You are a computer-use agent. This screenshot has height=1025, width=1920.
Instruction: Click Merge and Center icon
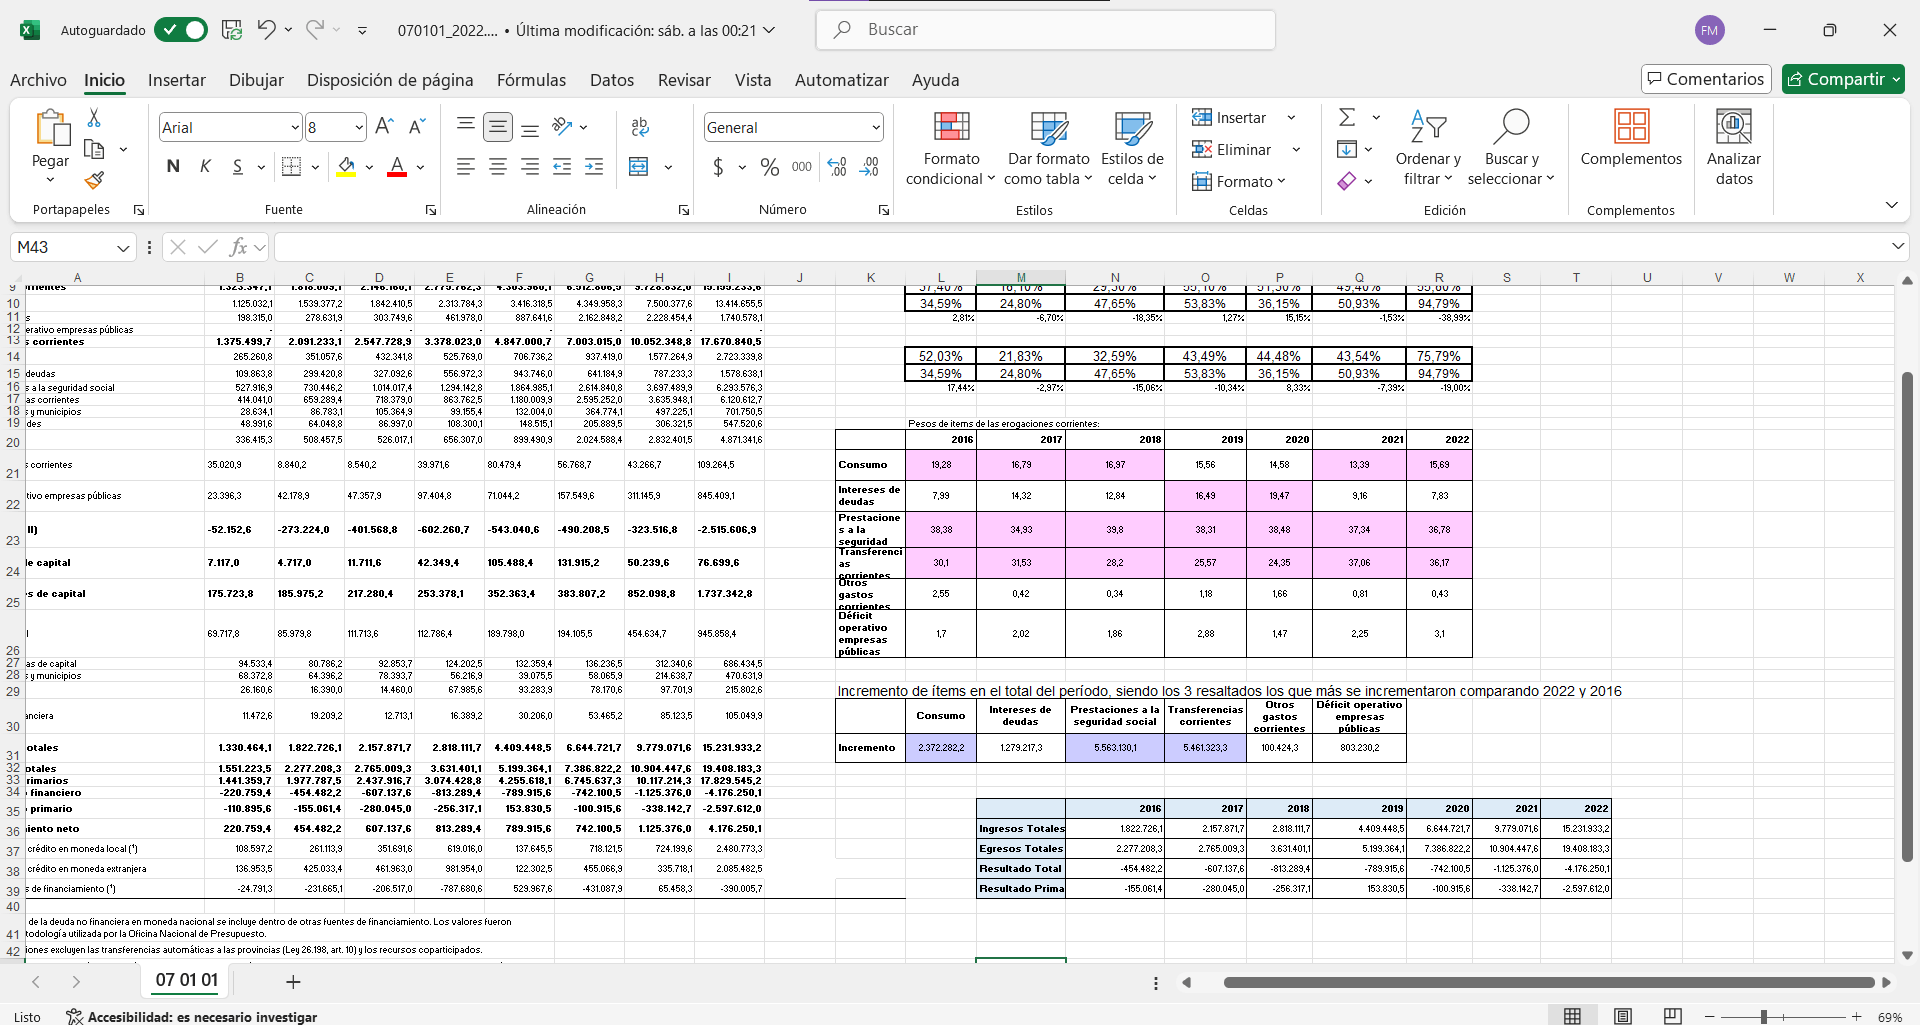(639, 167)
